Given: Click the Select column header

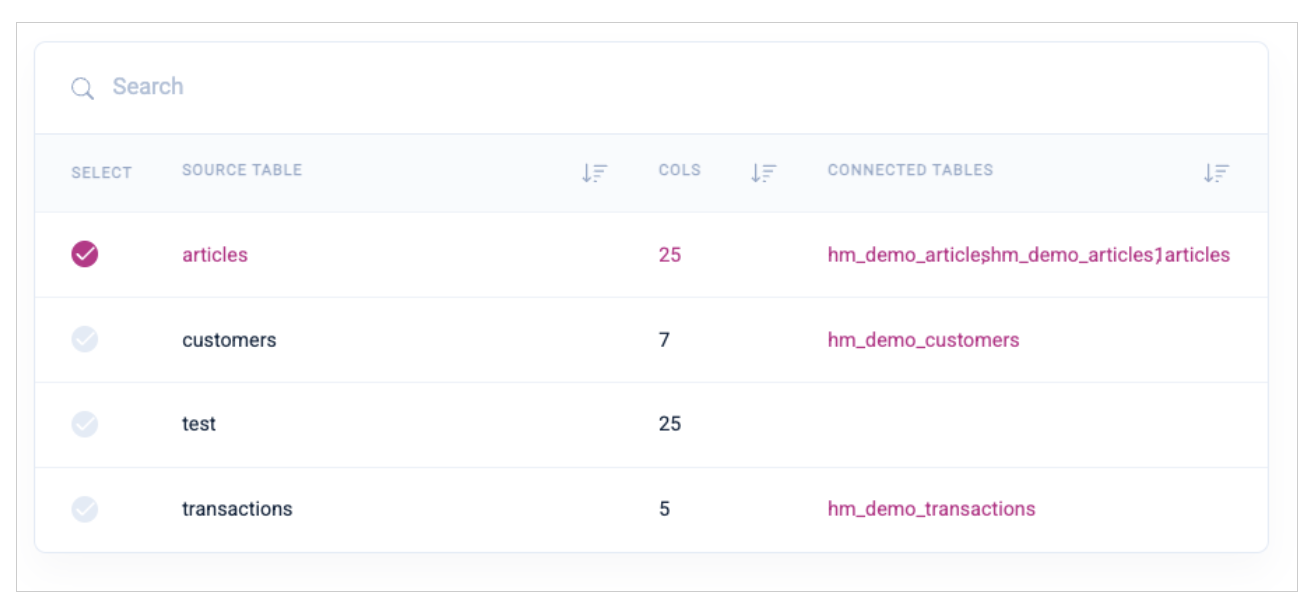Looking at the screenshot, I should tap(101, 173).
